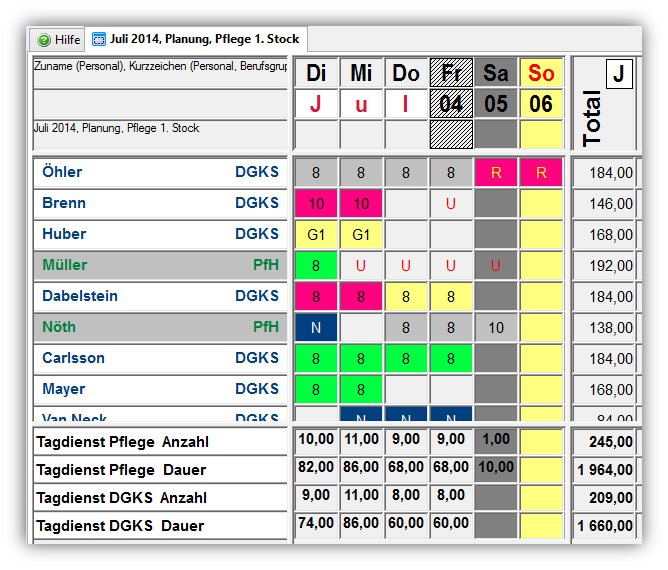Screen dimensions: 668x570
Task: Click Brenn's red U cell on Friday
Action: coord(451,204)
